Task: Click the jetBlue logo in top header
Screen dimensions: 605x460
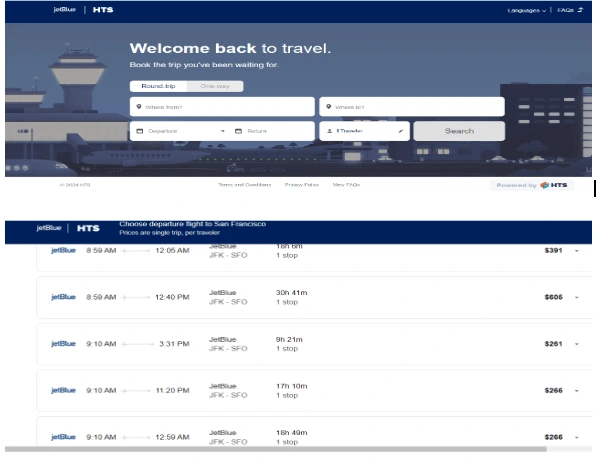Action: pos(64,10)
